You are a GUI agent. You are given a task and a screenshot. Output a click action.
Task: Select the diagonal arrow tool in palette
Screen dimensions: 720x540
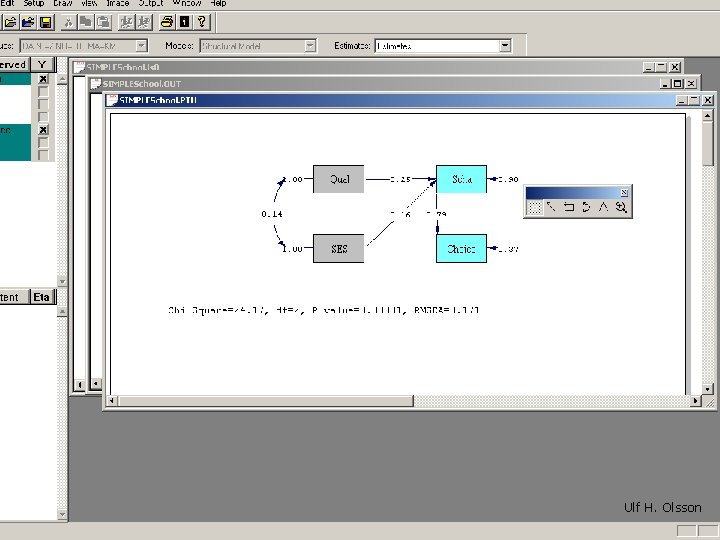pyautogui.click(x=551, y=207)
